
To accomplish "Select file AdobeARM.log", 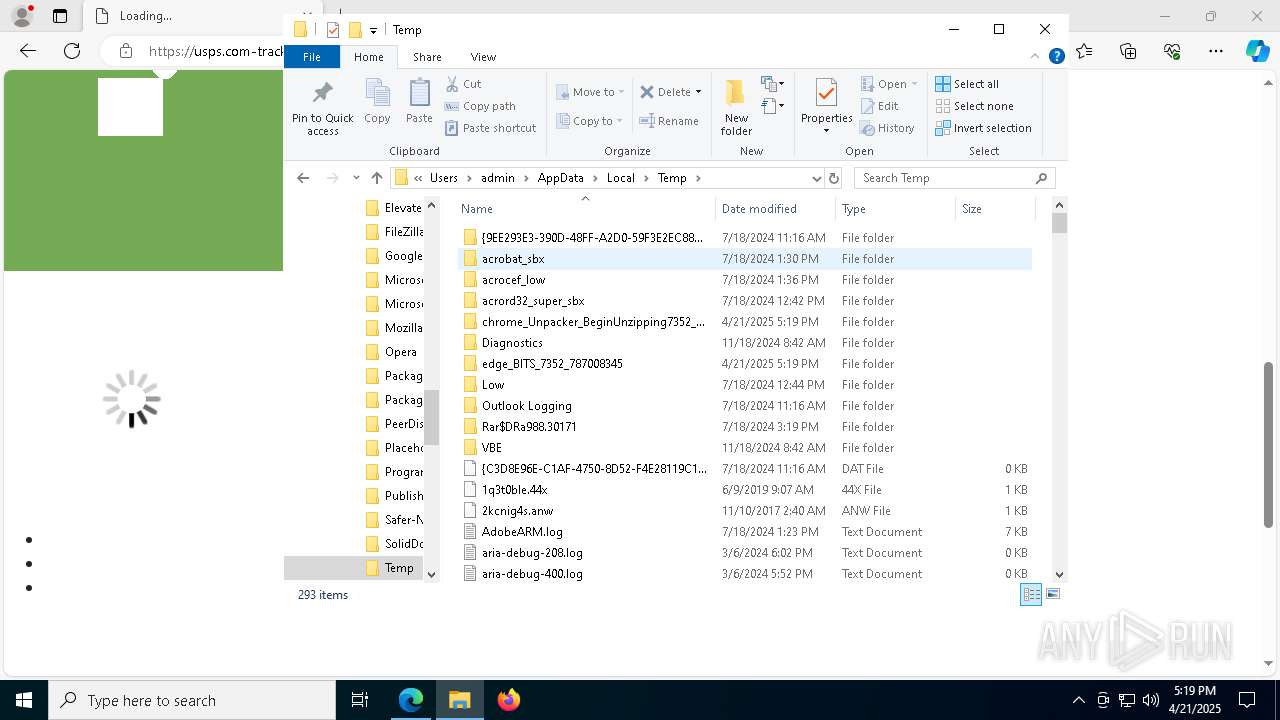I will coord(745,532).
